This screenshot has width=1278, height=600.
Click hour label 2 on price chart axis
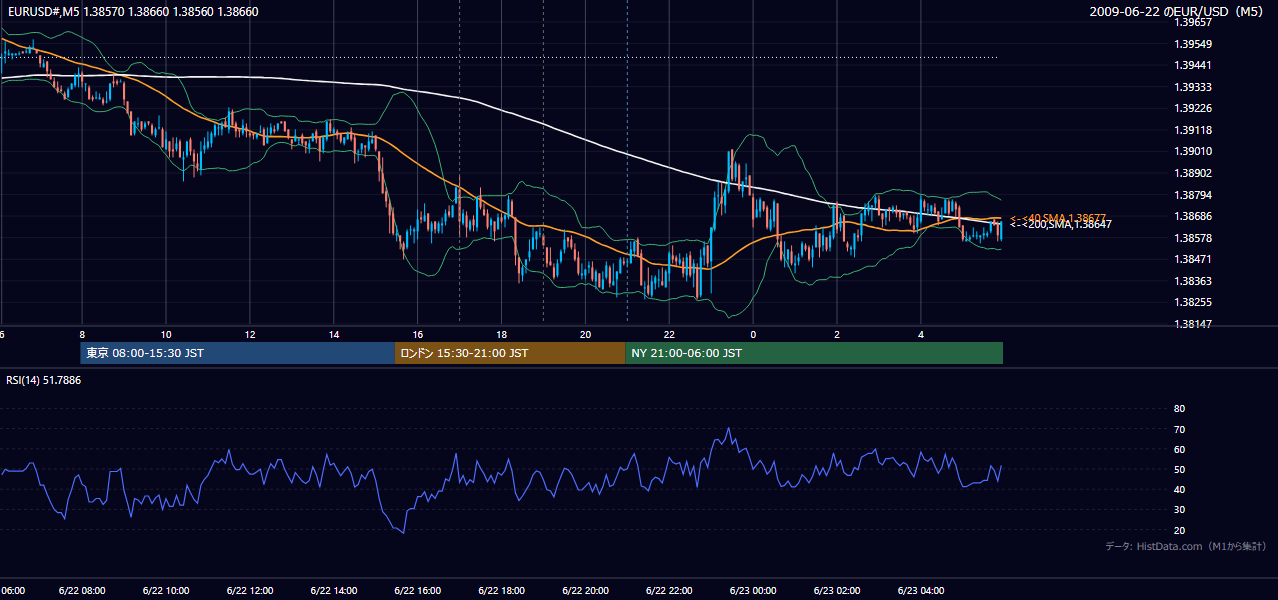[837, 334]
